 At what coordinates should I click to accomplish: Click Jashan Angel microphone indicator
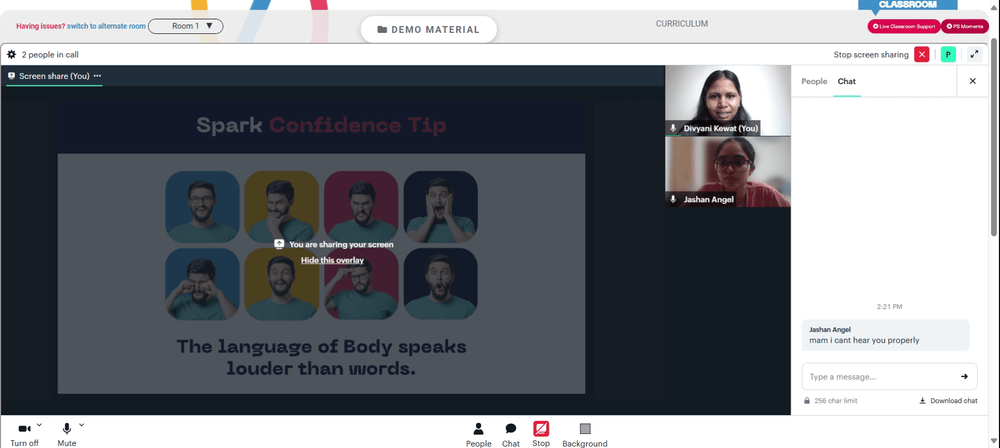(673, 200)
